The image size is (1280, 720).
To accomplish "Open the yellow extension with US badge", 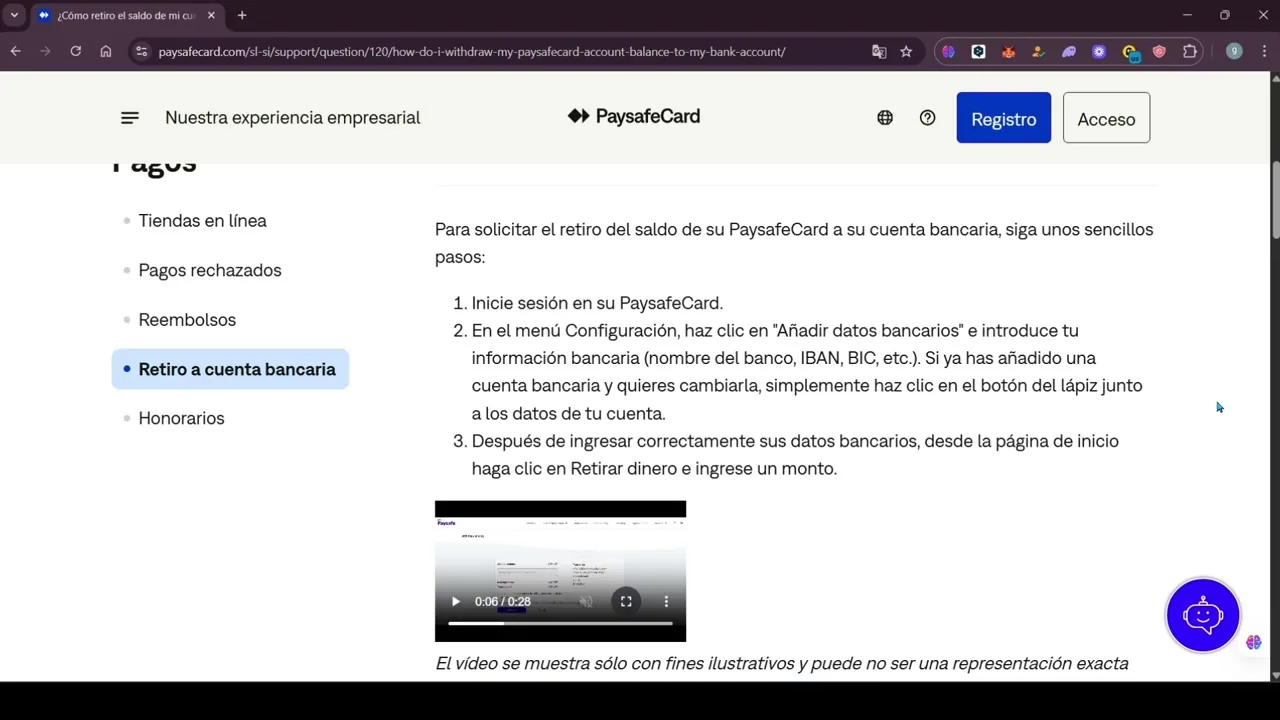I will pyautogui.click(x=1130, y=52).
